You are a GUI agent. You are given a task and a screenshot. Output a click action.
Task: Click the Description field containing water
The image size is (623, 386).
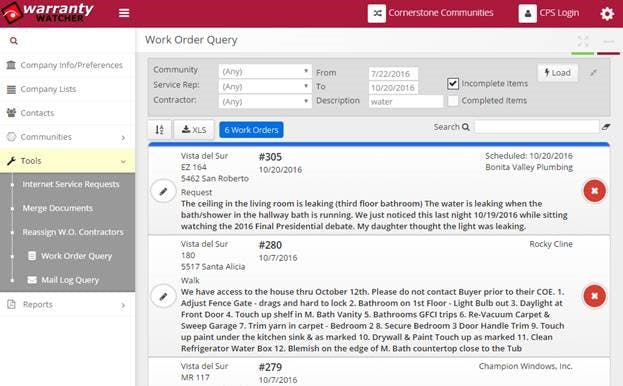(x=406, y=102)
